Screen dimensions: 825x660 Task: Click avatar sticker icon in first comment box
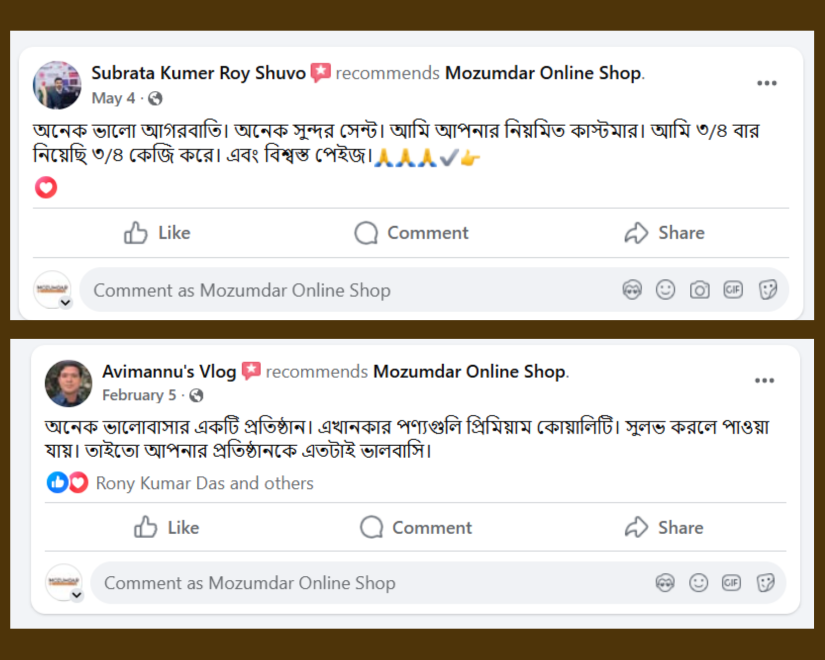[x=632, y=290]
